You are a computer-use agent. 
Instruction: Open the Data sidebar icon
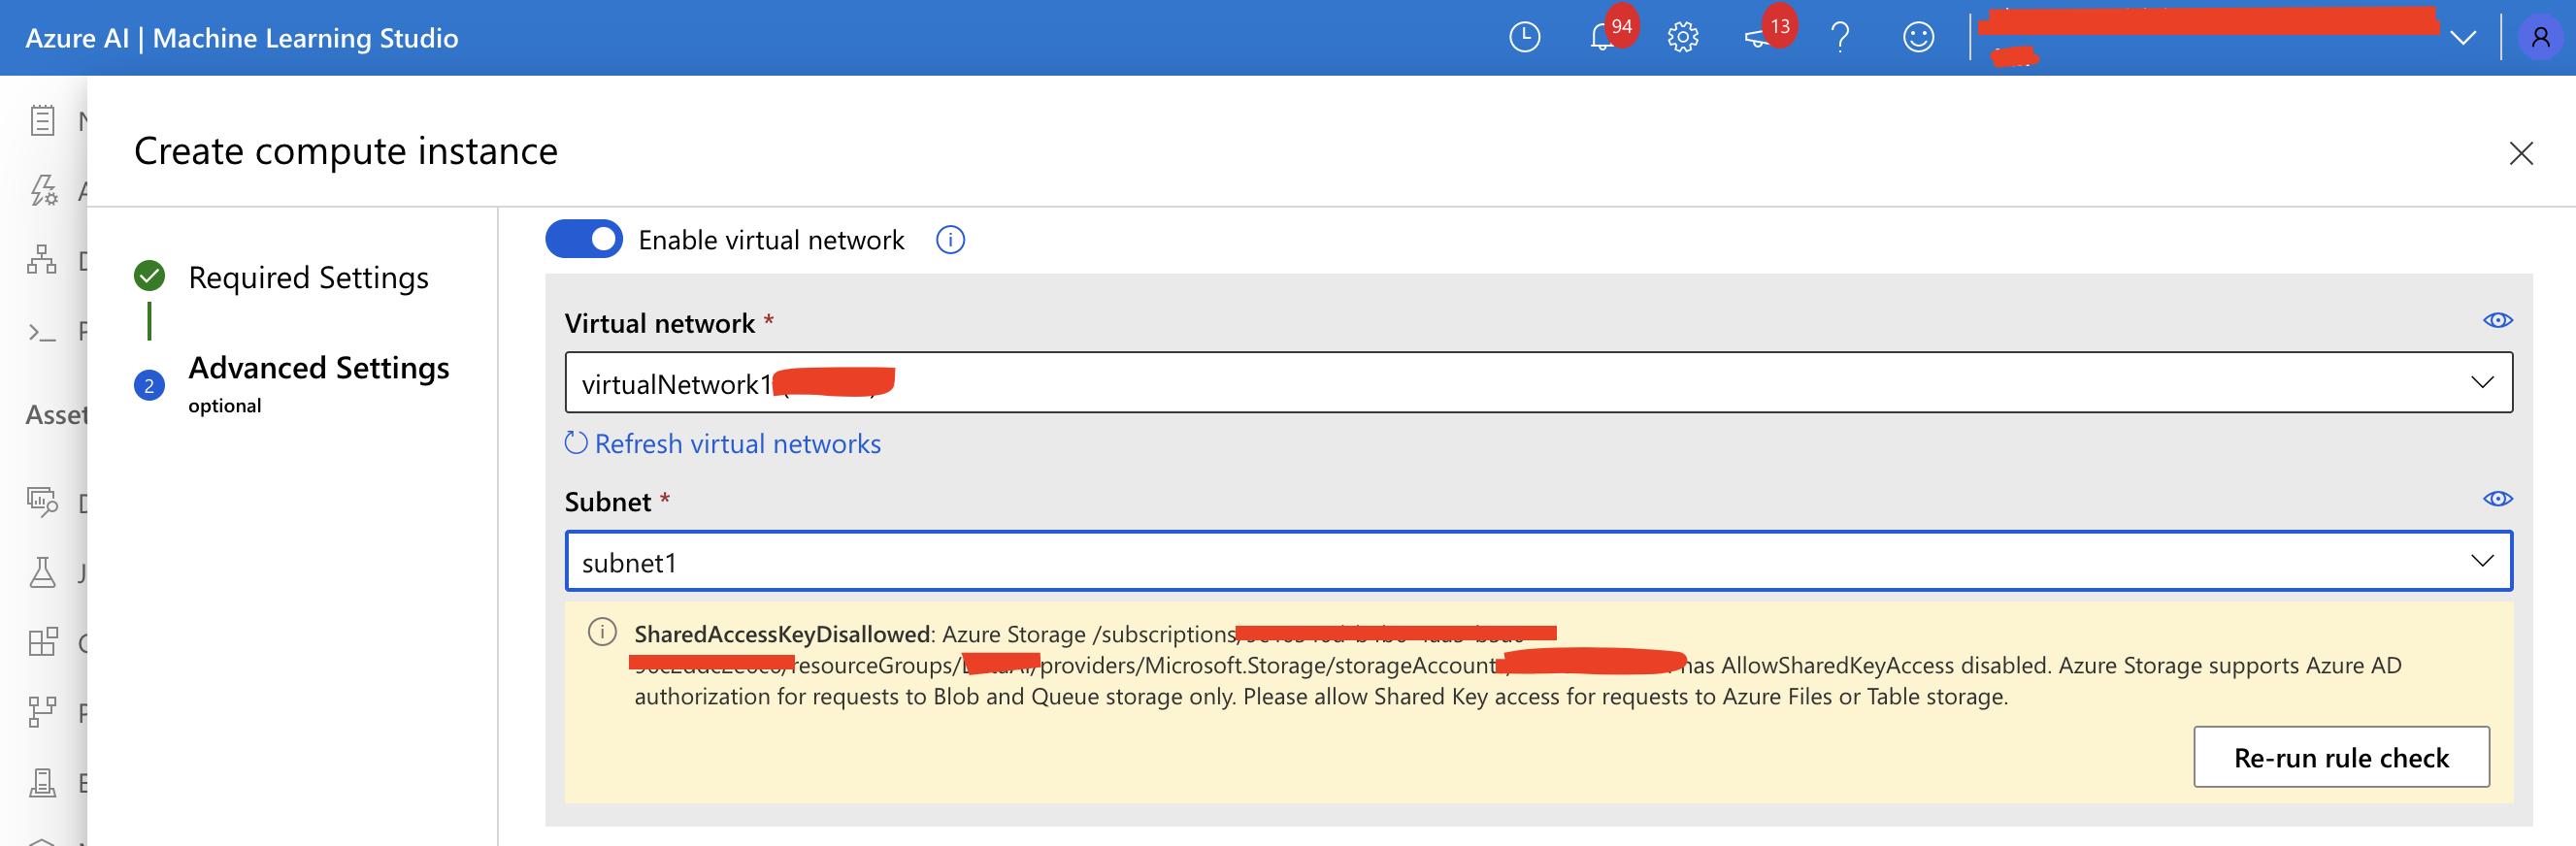coord(42,501)
